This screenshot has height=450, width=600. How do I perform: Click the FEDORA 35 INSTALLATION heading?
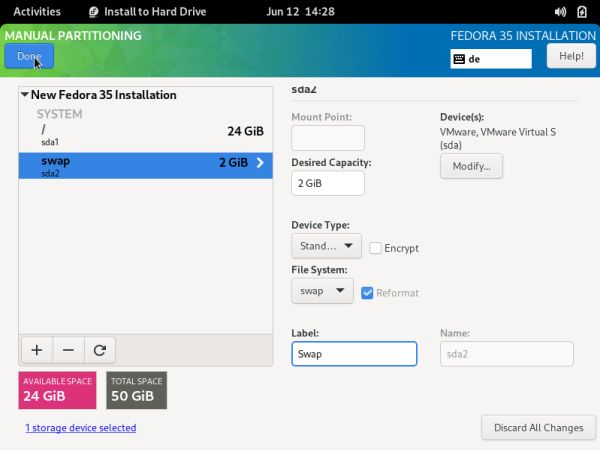click(523, 36)
